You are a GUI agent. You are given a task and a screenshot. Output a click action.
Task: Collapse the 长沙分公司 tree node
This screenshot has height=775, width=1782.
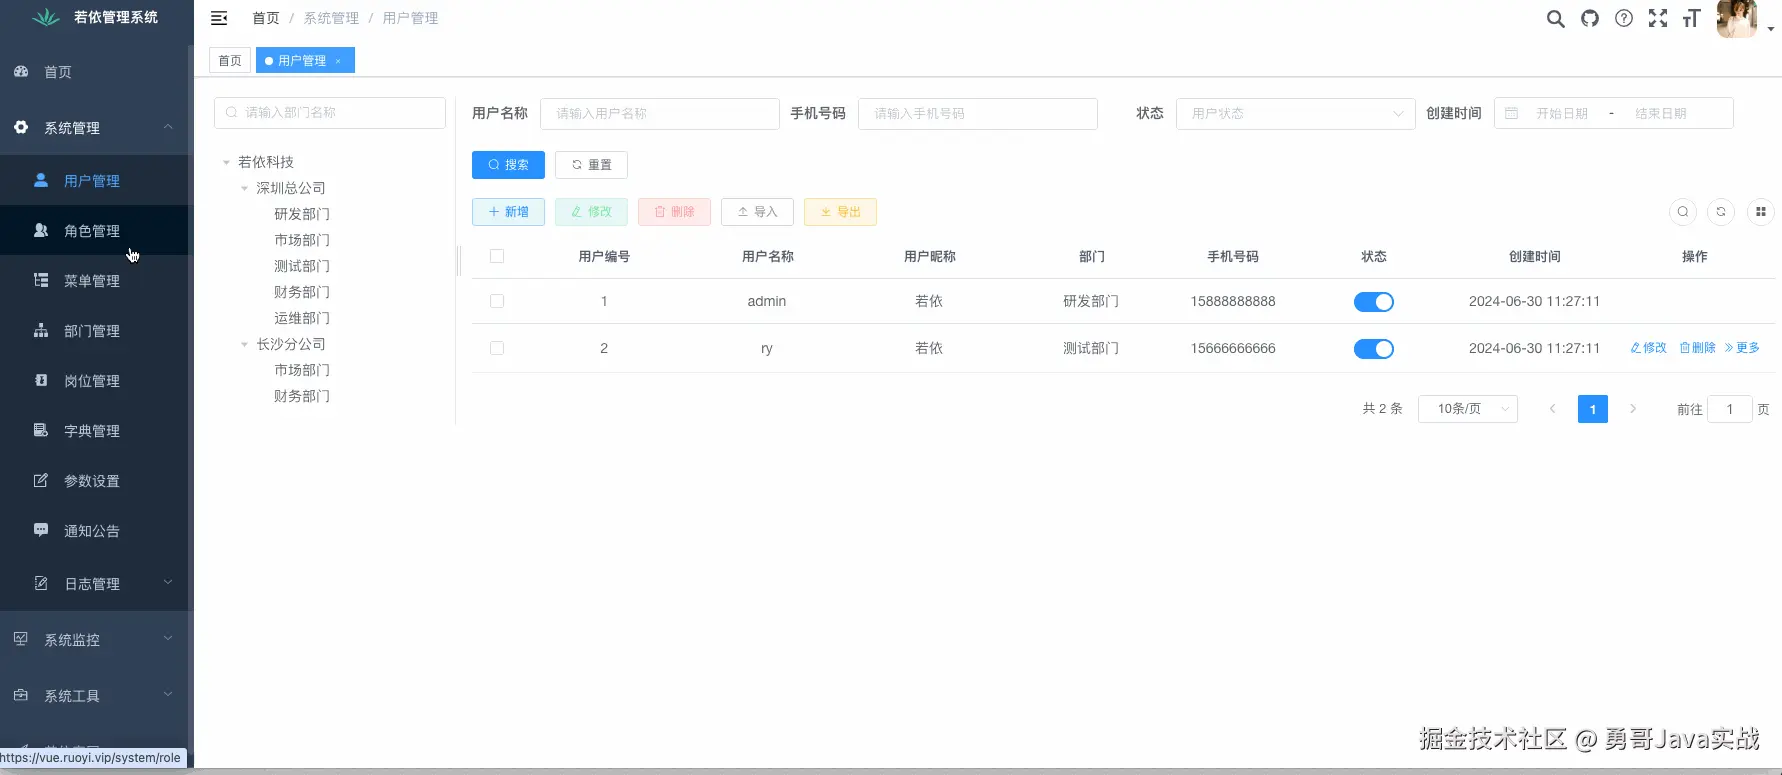[x=245, y=344]
